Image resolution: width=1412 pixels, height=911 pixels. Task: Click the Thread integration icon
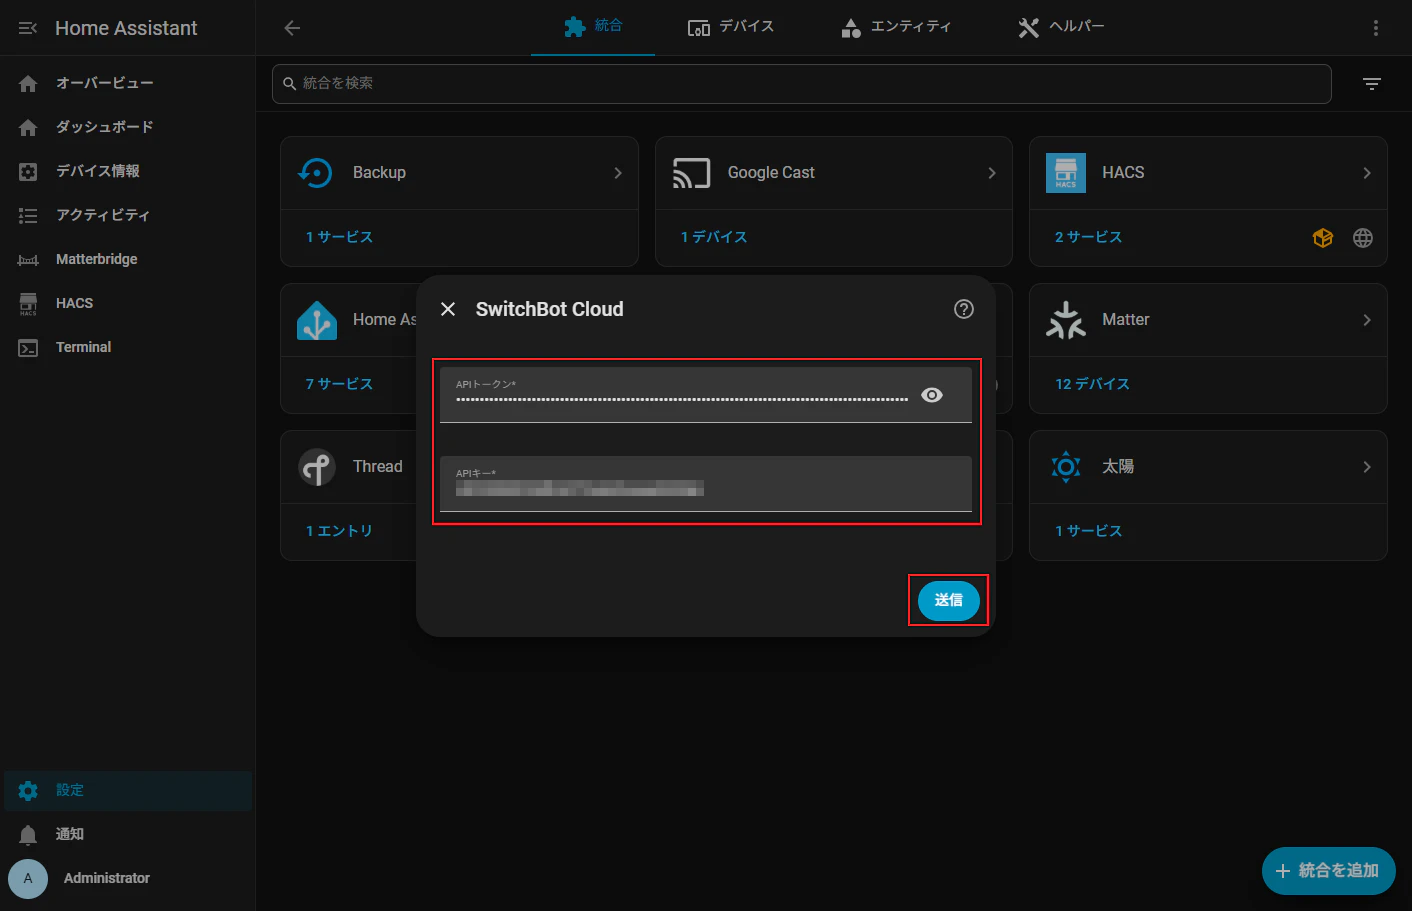click(317, 467)
